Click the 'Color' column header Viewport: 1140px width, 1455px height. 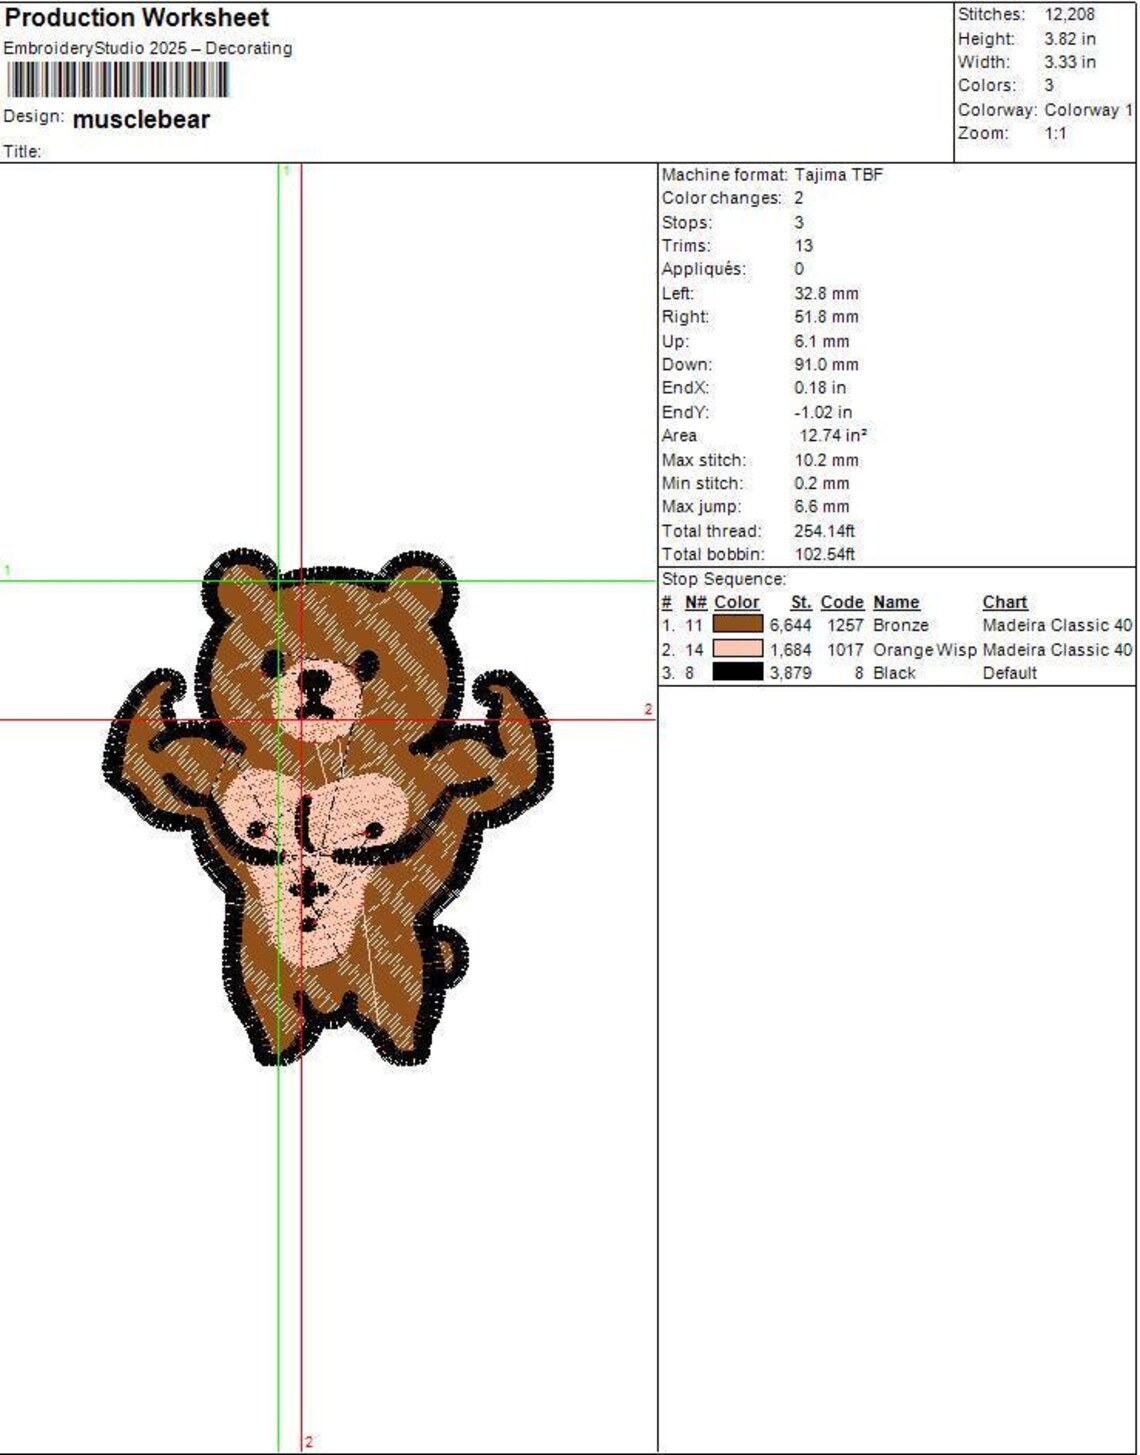pos(737,602)
